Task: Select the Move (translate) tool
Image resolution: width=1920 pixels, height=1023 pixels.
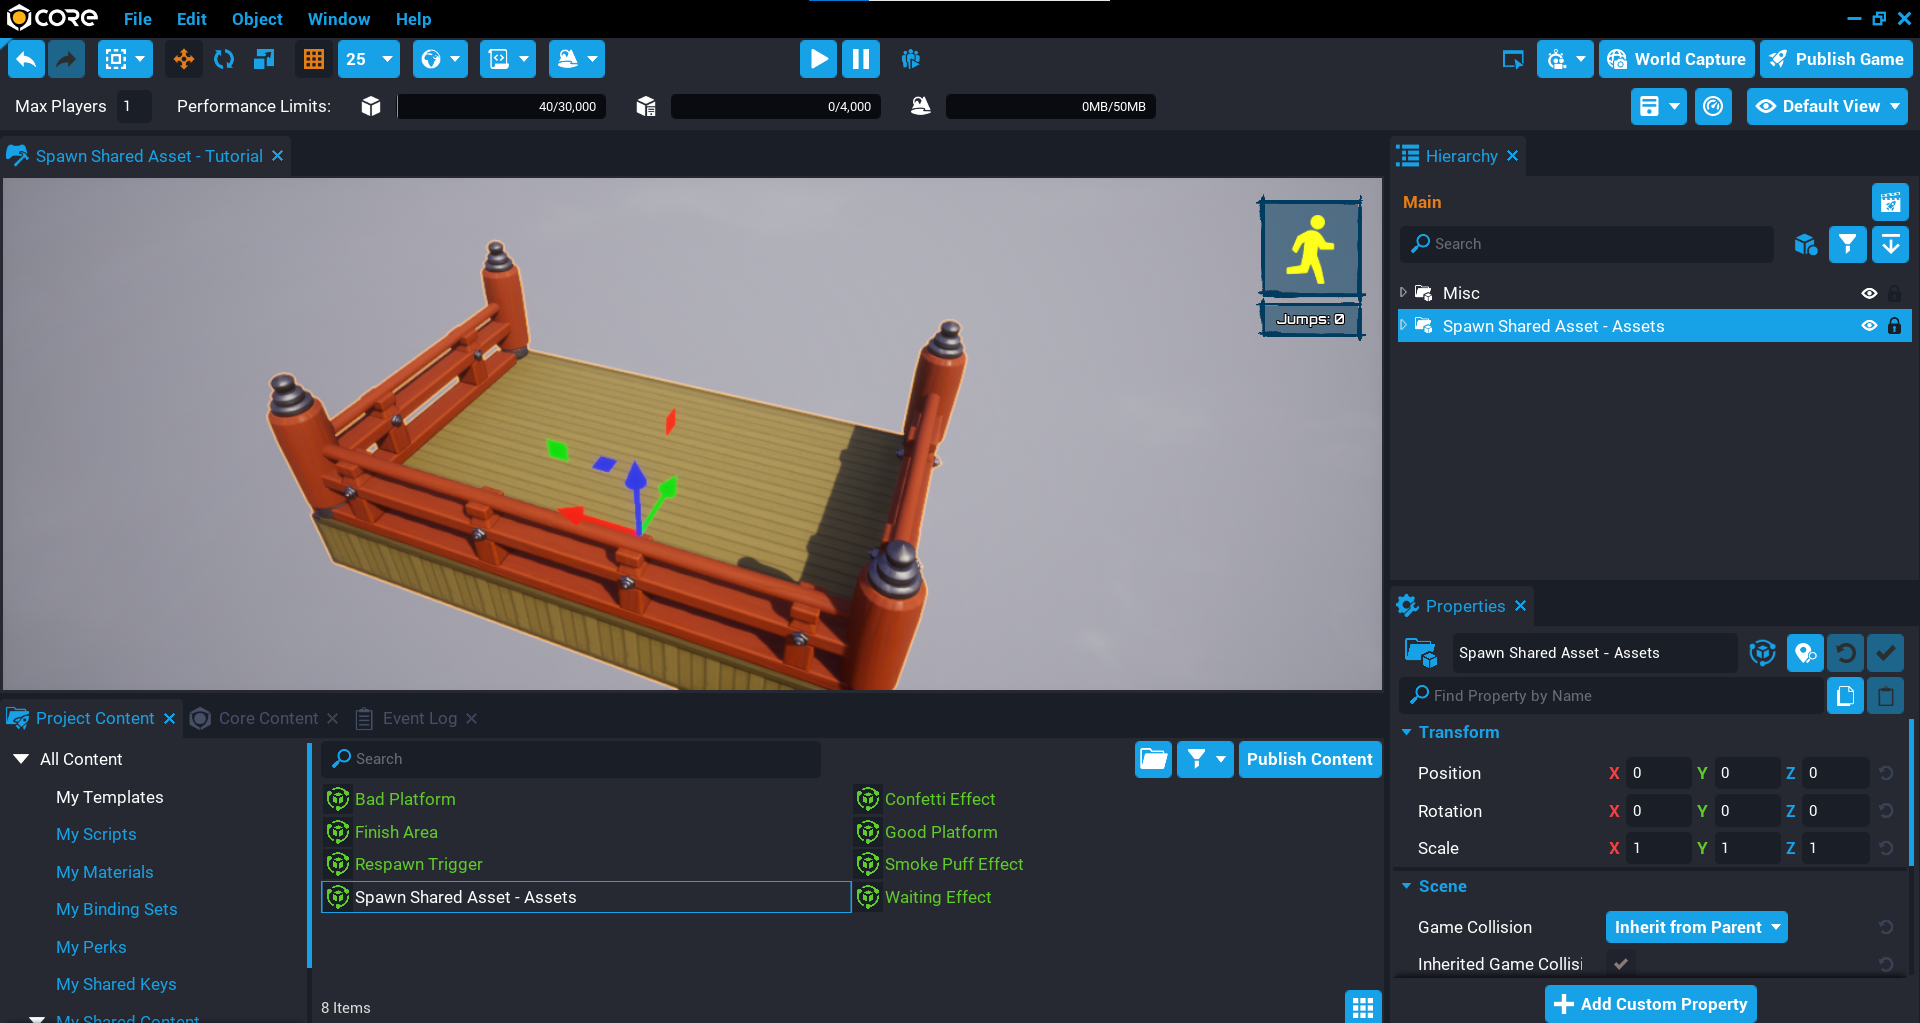Action: tap(184, 60)
